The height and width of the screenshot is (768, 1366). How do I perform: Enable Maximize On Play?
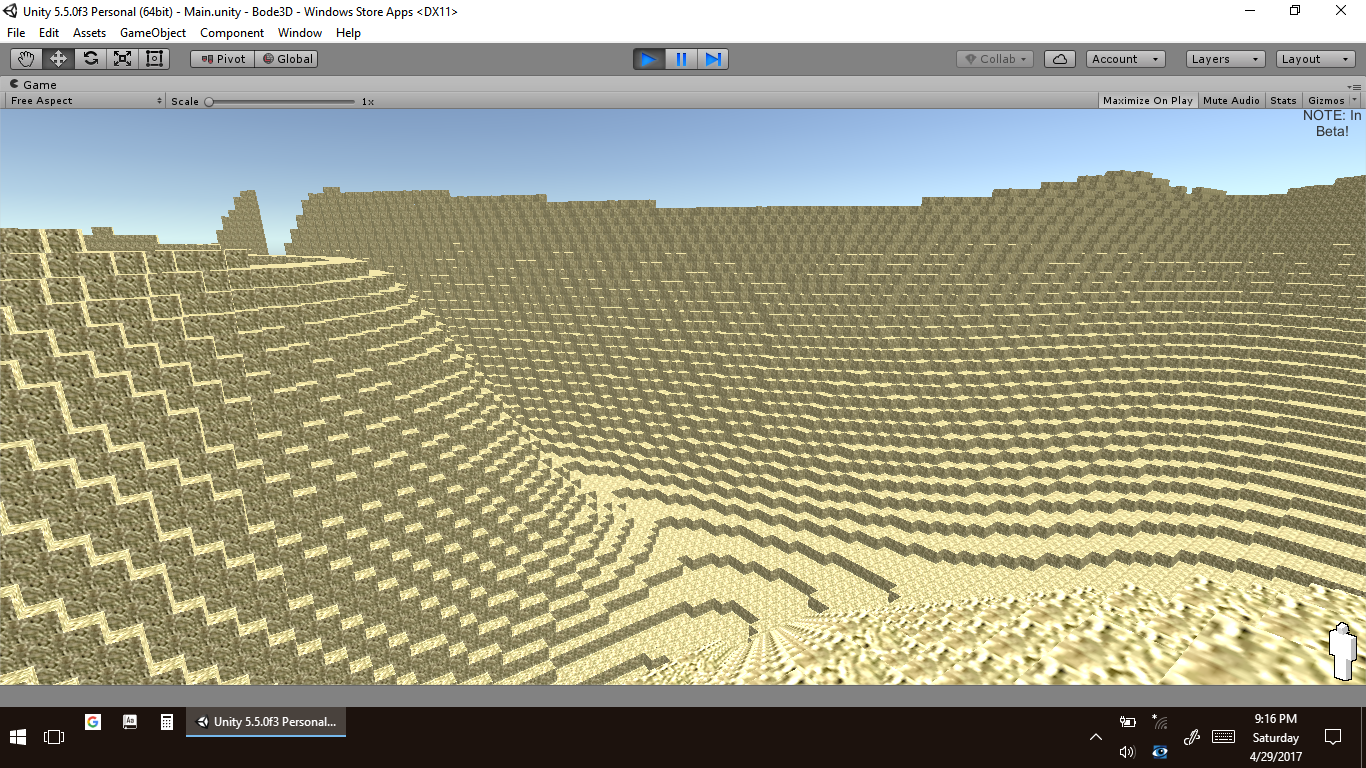(1147, 101)
